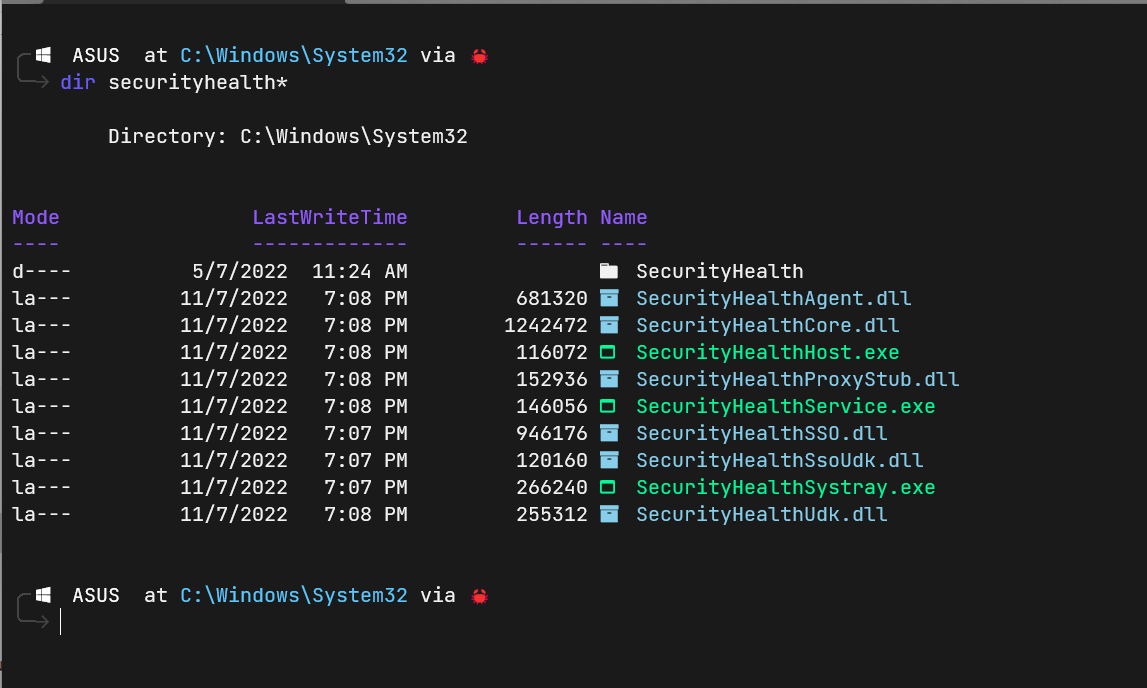
Task: Click the red crab icon in top prompt
Action: [x=479, y=56]
